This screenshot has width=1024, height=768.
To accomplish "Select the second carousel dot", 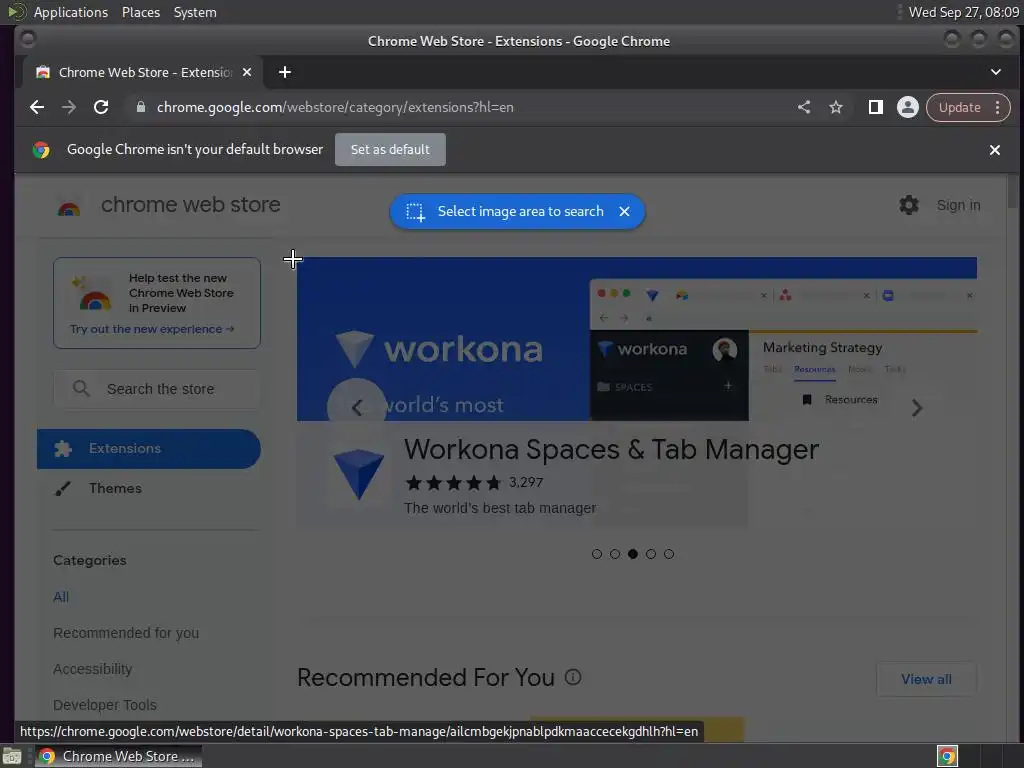I will [615, 554].
